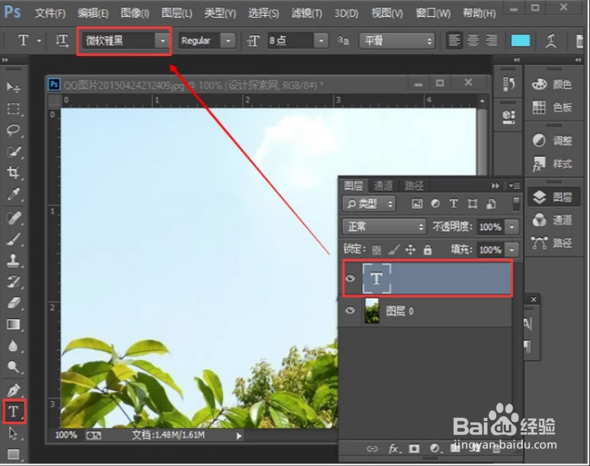Select the Lasso tool
Image resolution: width=590 pixels, height=466 pixels.
tap(13, 130)
